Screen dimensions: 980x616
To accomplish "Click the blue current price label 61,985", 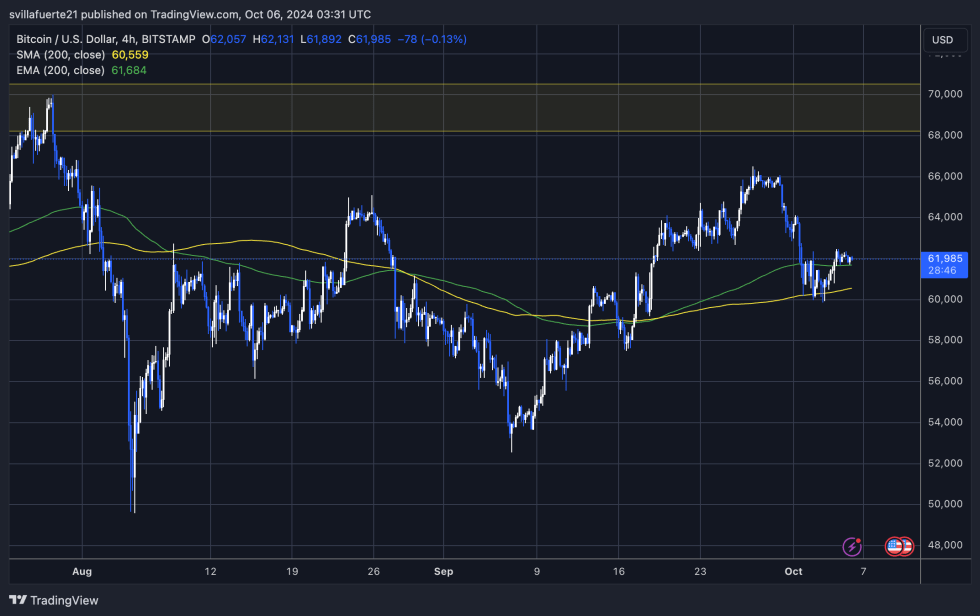I will click(x=946, y=259).
